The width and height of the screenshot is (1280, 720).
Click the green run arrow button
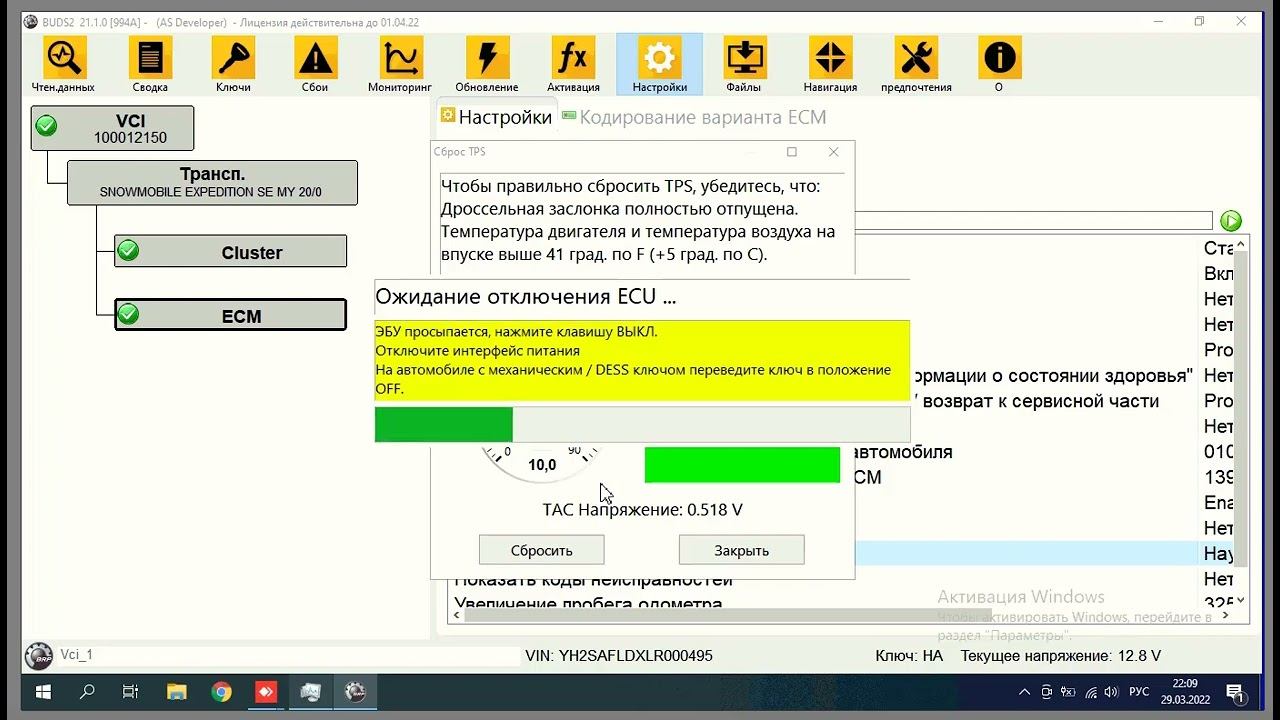(x=1231, y=221)
